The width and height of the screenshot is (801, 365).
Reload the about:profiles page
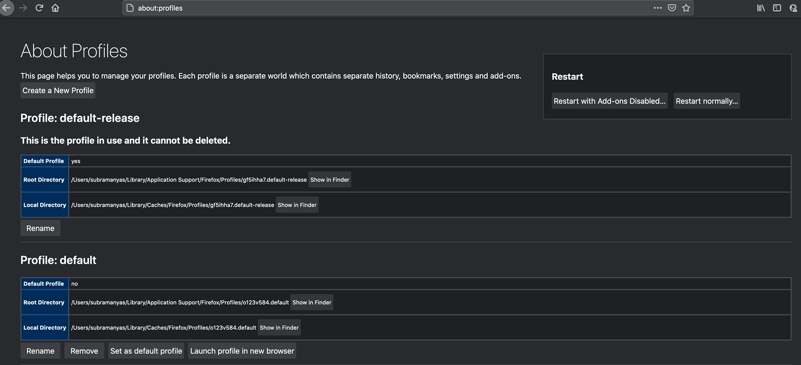[x=39, y=8]
